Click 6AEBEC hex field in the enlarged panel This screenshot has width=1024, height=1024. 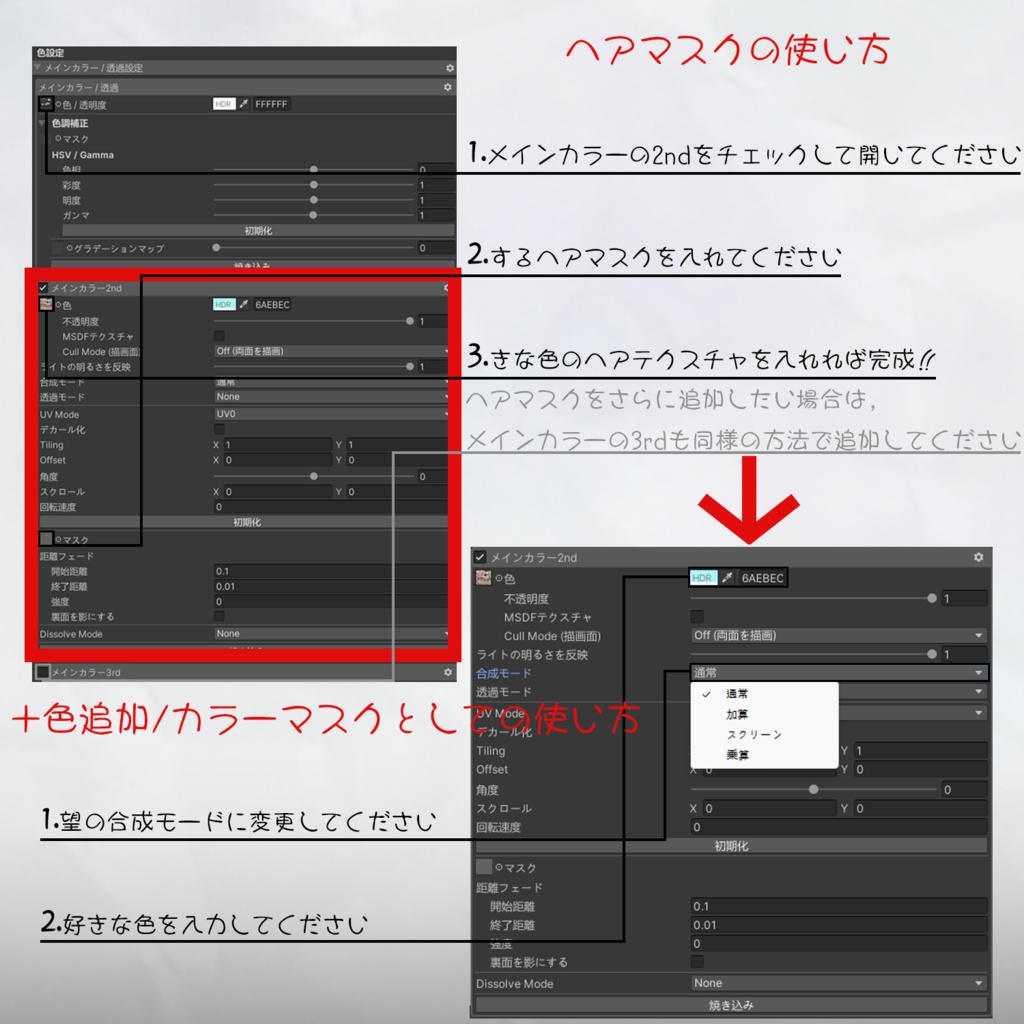tap(762, 578)
